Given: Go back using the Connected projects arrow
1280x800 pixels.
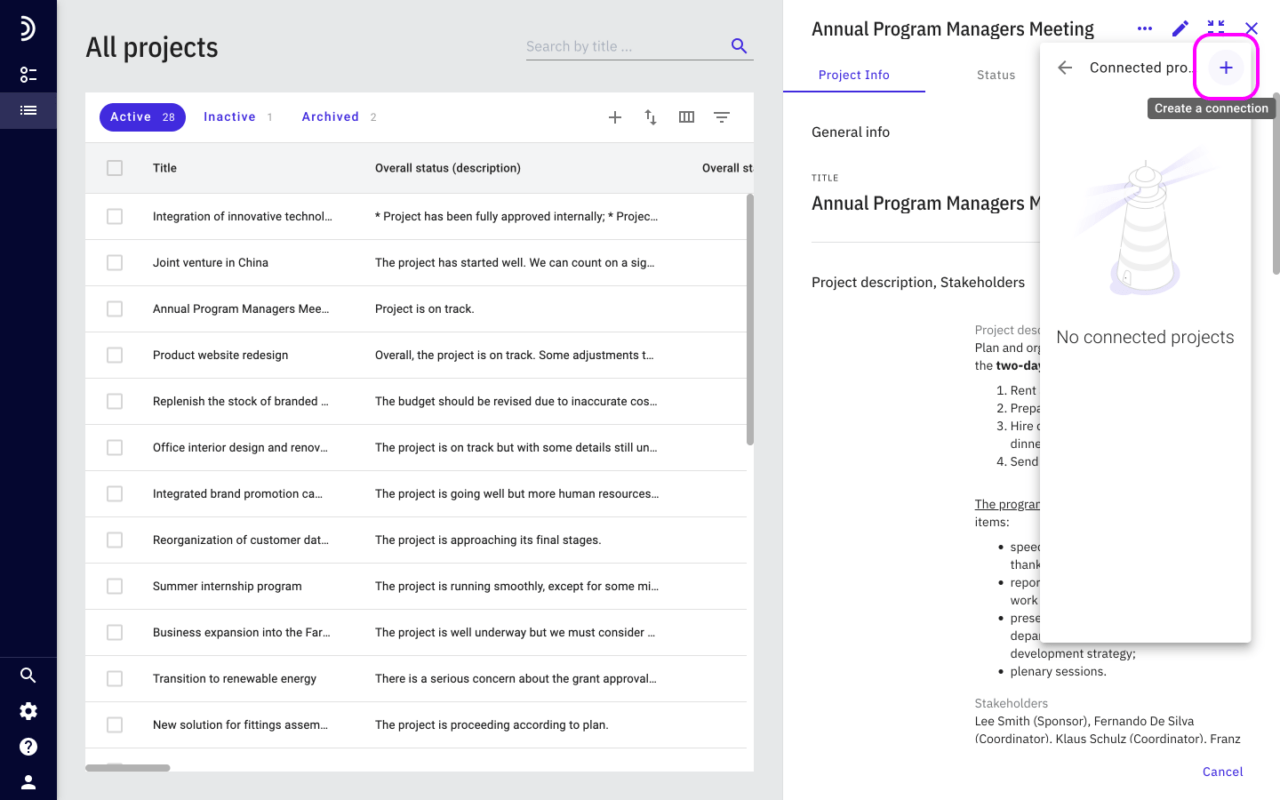Looking at the screenshot, I should click(1065, 68).
